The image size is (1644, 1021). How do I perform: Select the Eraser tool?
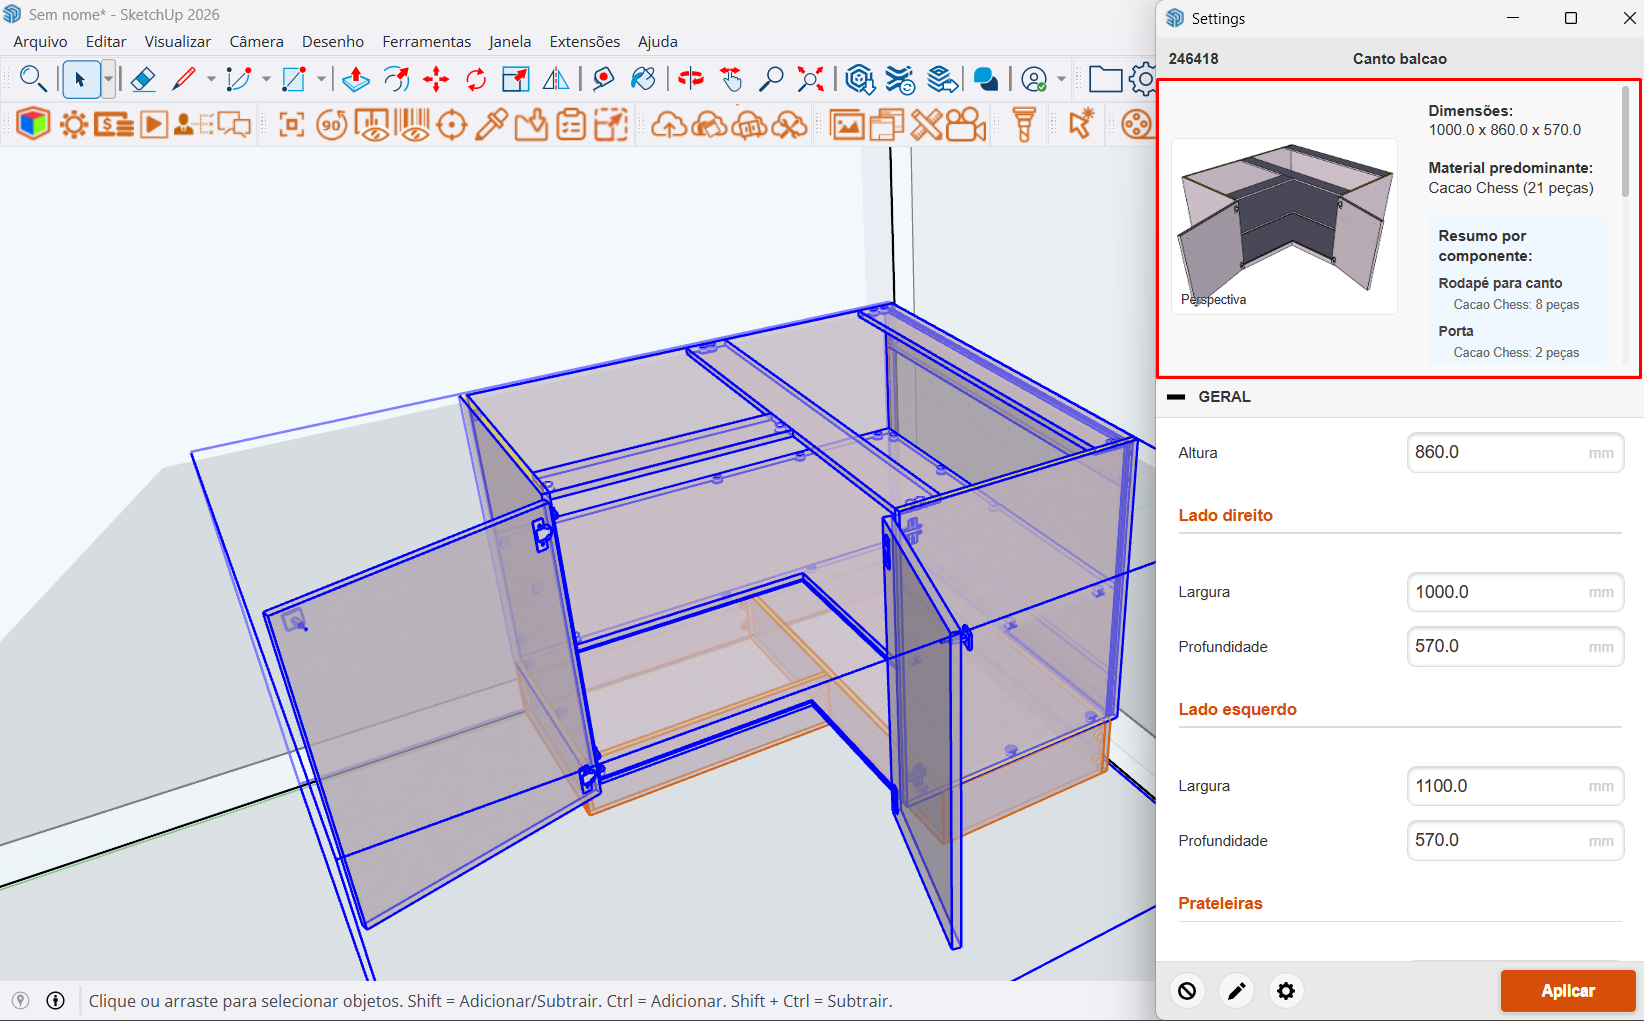pyautogui.click(x=143, y=79)
